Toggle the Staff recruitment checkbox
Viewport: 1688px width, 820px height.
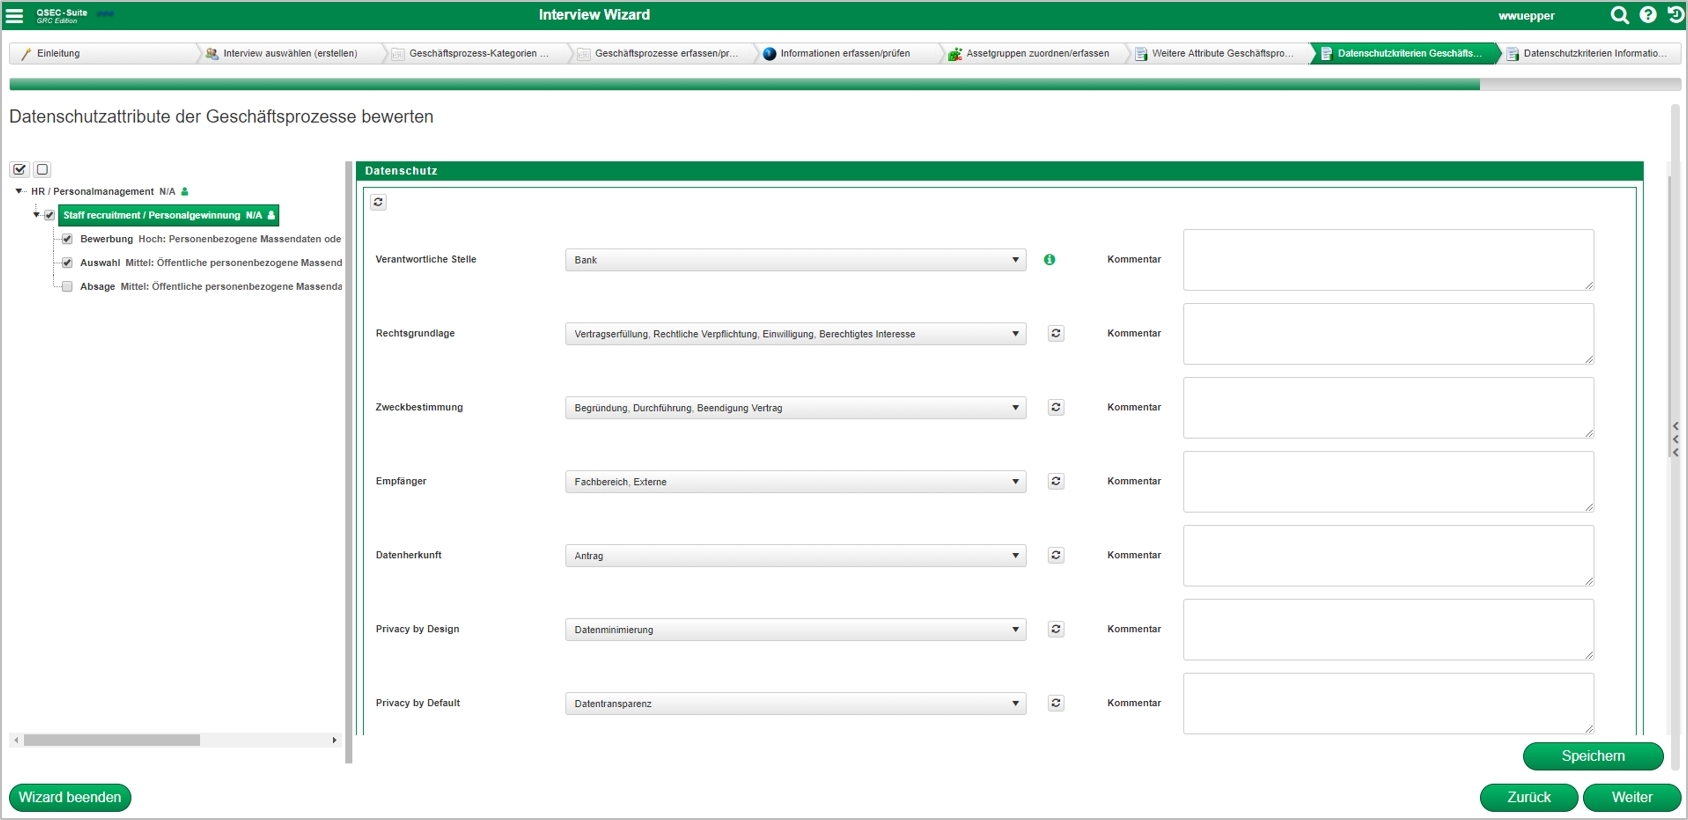click(x=49, y=215)
